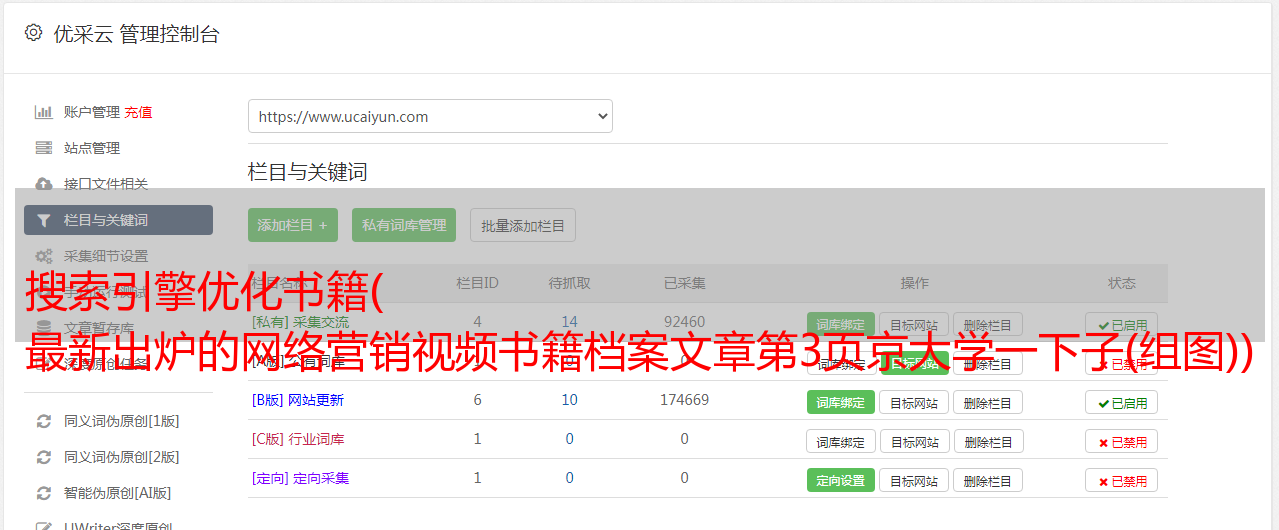Click 栏目ID value 6
Viewport: 1279px width, 530px height.
coord(477,400)
